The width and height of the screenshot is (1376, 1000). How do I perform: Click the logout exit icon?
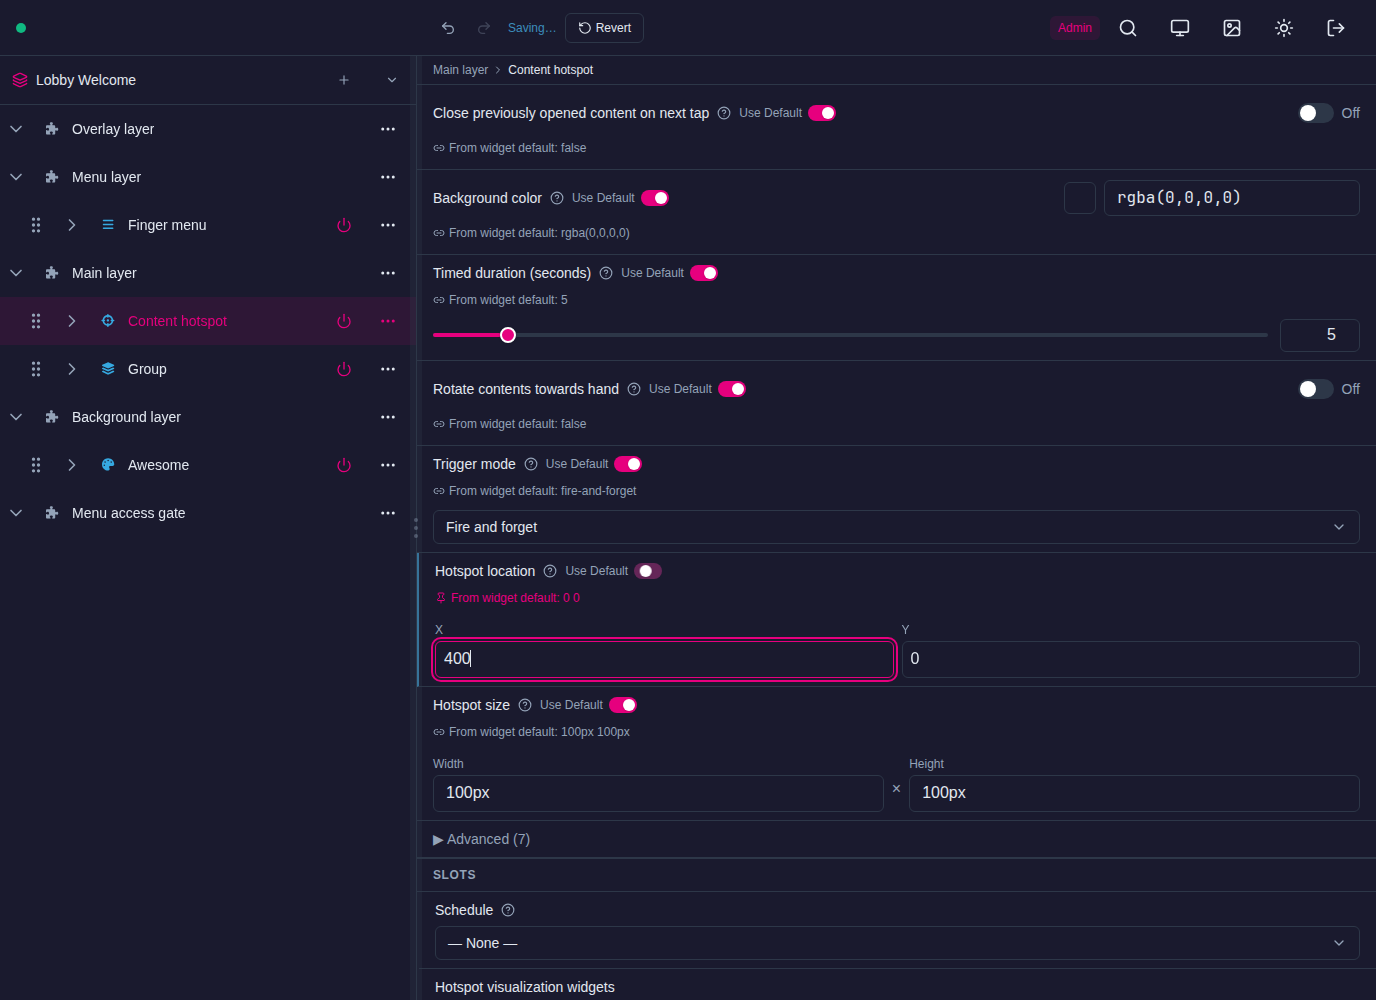(1336, 28)
